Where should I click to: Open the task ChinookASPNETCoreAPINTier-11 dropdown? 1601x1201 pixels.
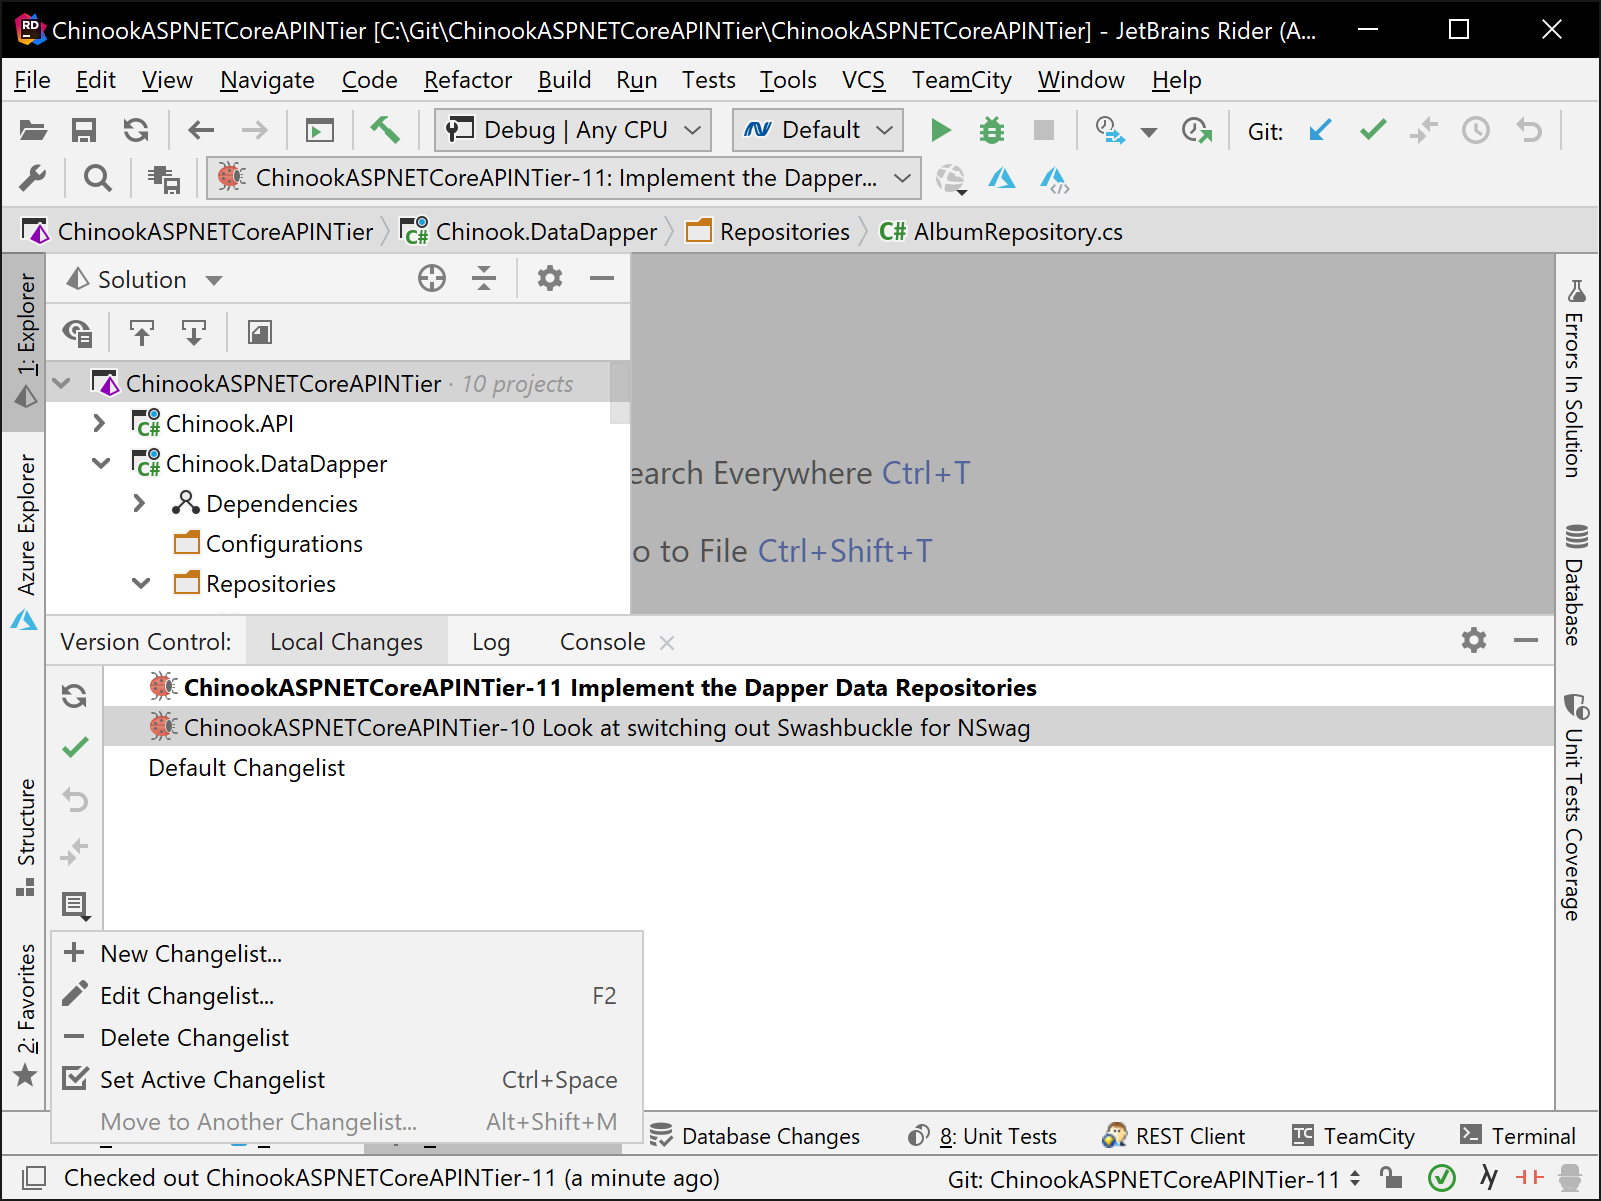click(564, 178)
